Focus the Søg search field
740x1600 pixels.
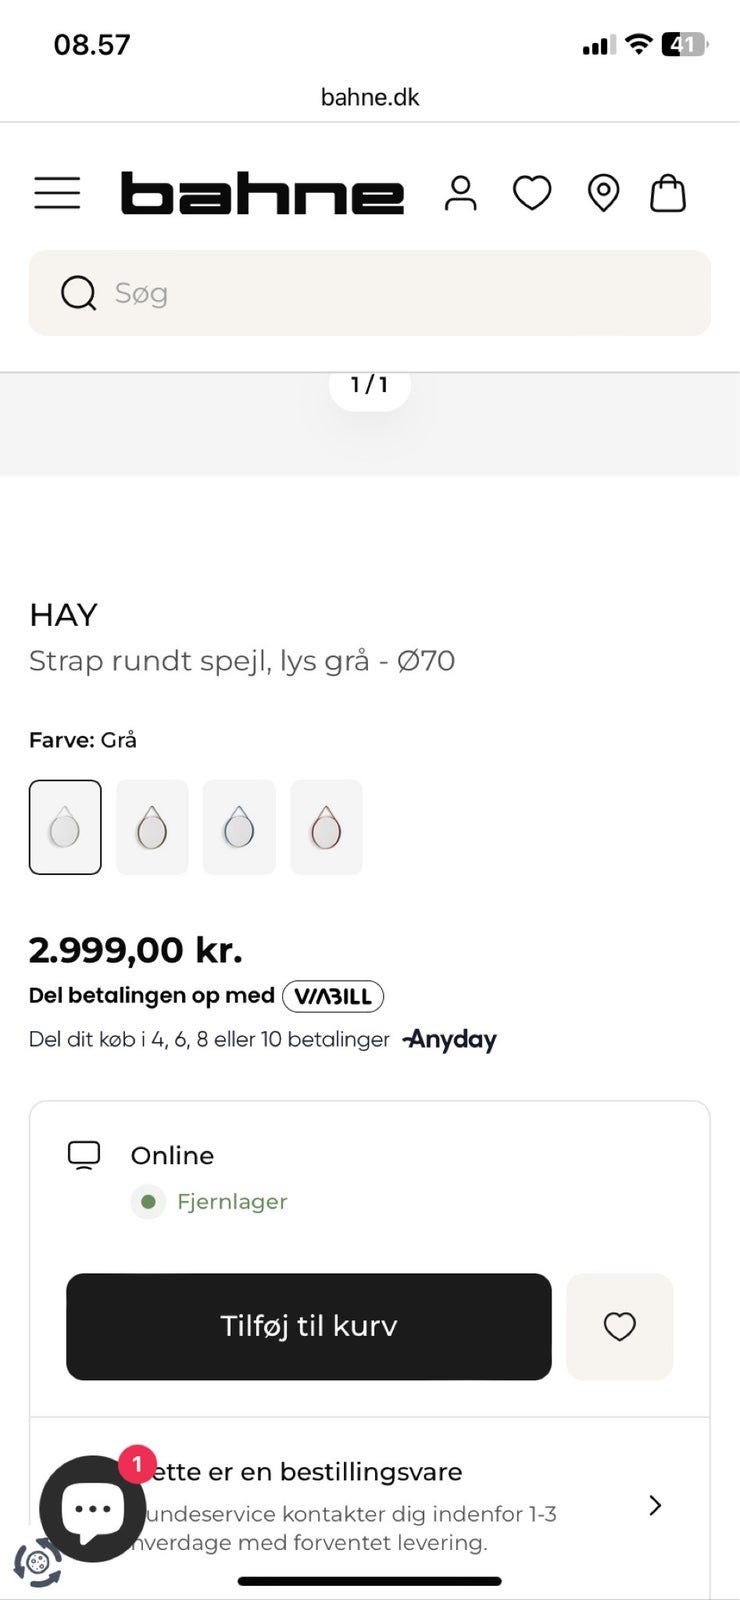click(x=400, y=293)
